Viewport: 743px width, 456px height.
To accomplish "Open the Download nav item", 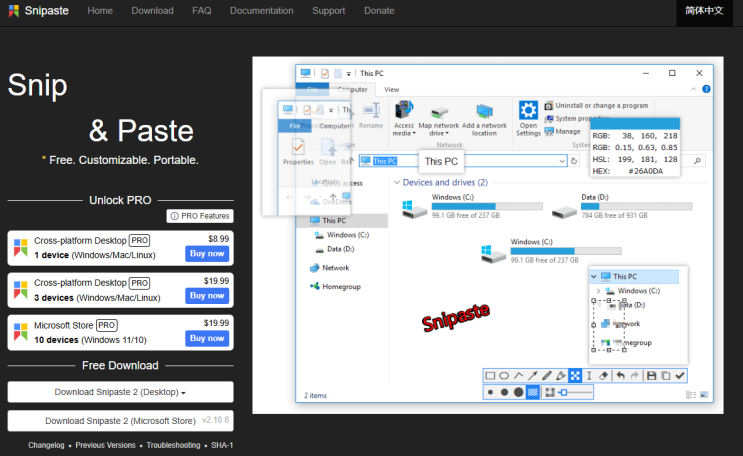I will (152, 10).
